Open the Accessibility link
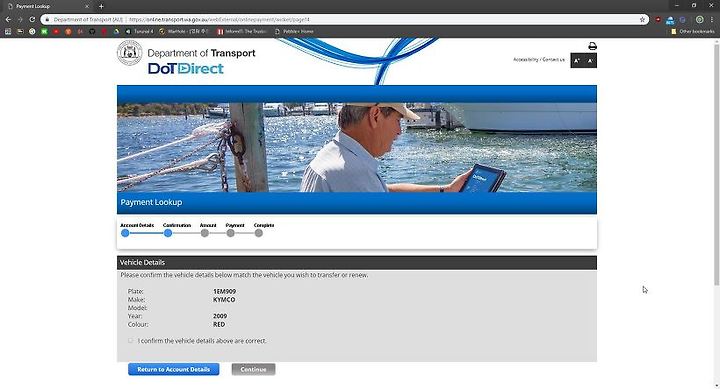The image size is (720, 389). click(525, 60)
